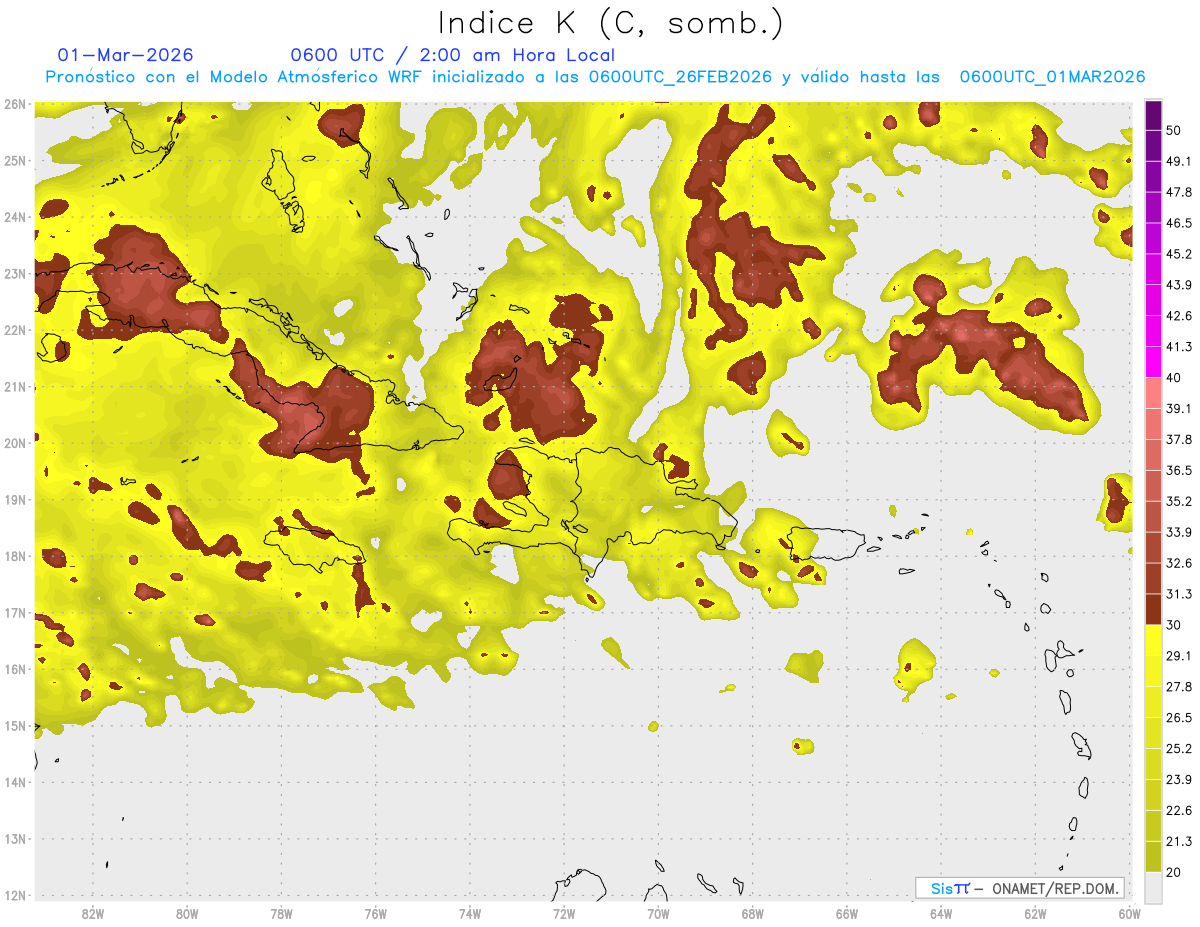Viewport: 1200px width, 927px height.
Task: Click the colorbar label '27.8'
Action: point(1178,687)
